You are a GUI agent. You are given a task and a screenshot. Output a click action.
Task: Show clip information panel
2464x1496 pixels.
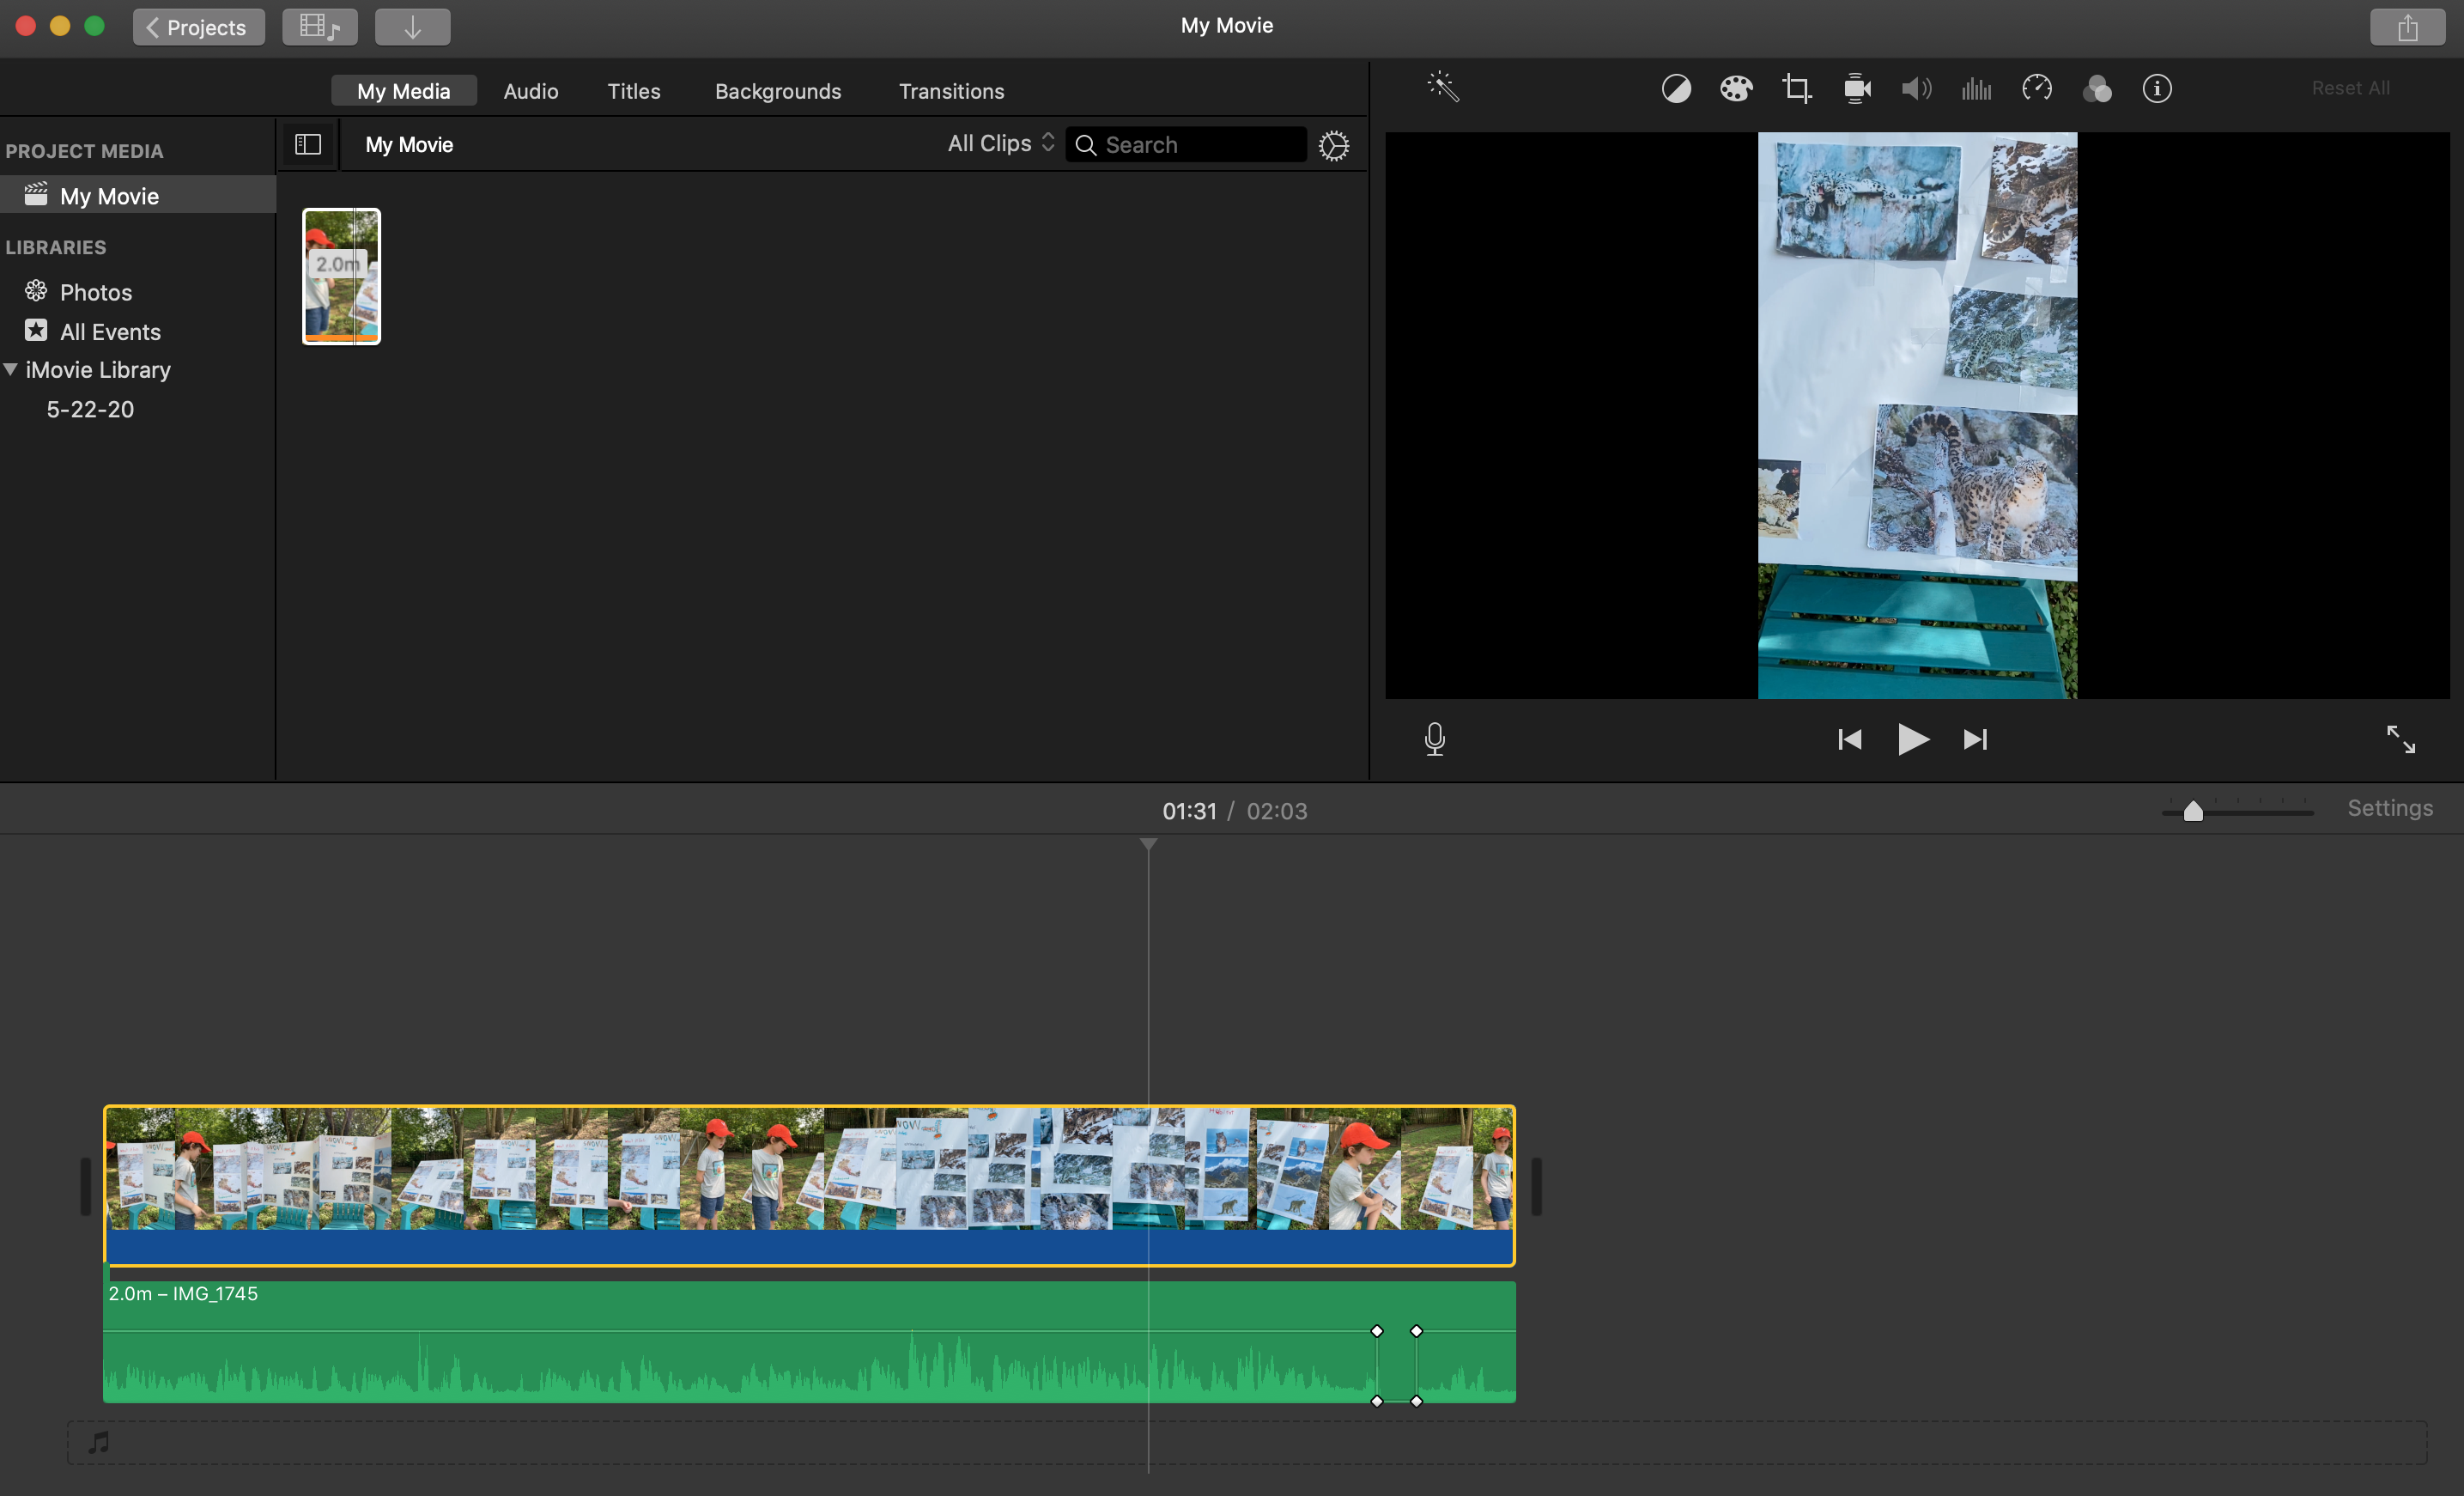pyautogui.click(x=2157, y=89)
